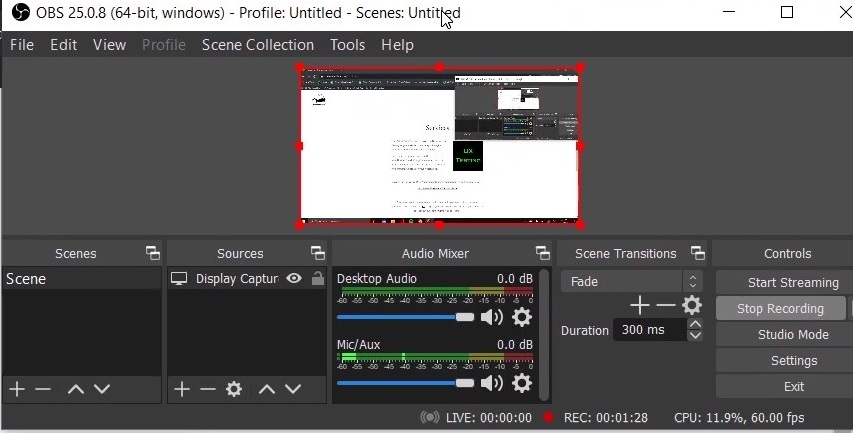Open the Tools menu
This screenshot has height=433, width=853.
click(347, 45)
